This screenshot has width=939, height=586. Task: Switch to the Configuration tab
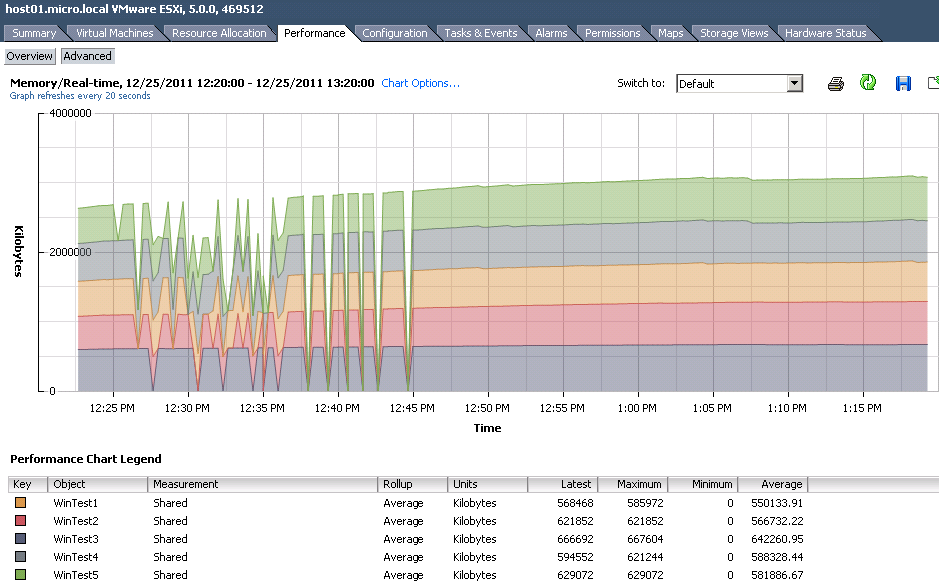[x=395, y=34]
